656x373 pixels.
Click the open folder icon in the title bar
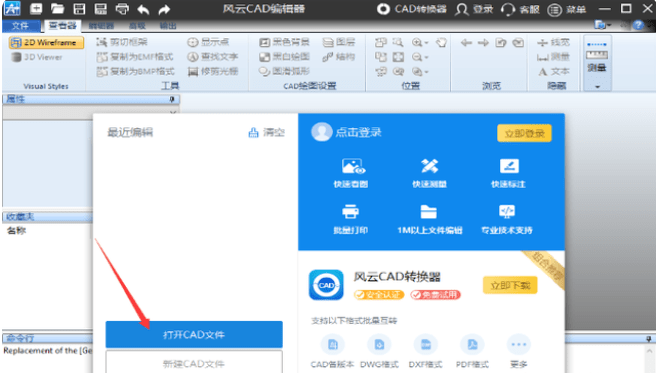(x=57, y=8)
